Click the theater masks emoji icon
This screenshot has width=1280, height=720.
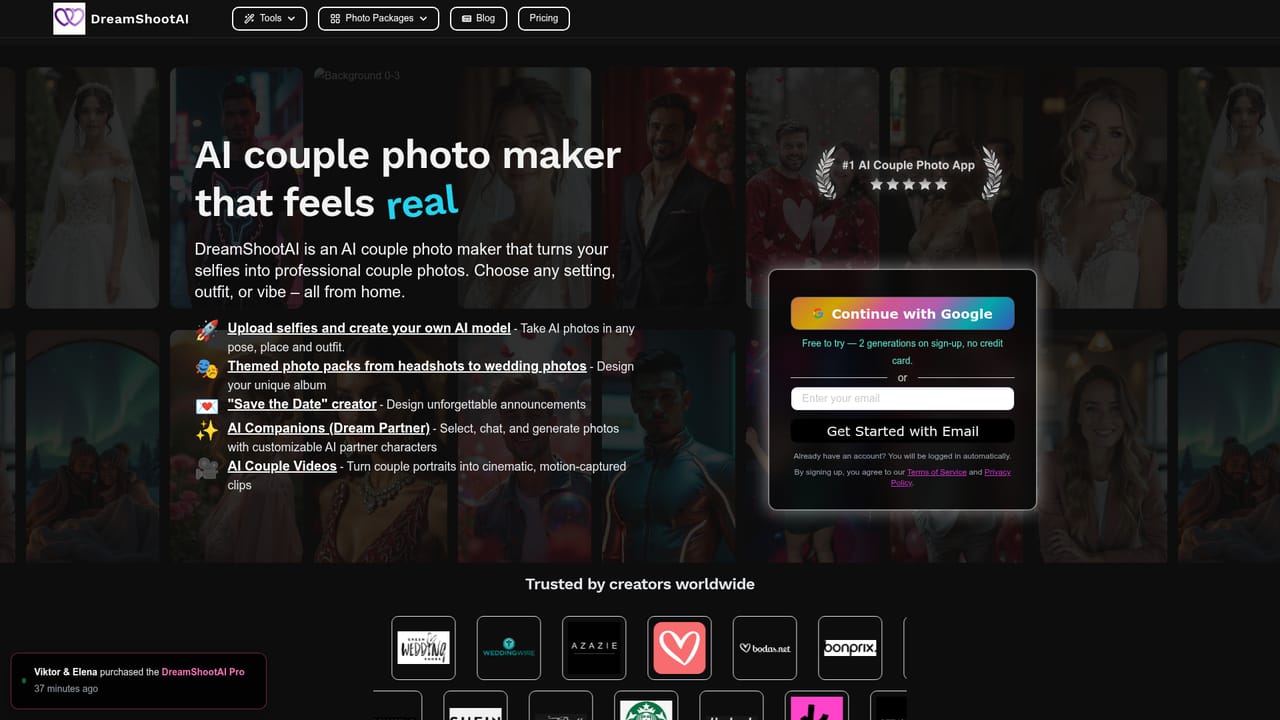coord(207,368)
